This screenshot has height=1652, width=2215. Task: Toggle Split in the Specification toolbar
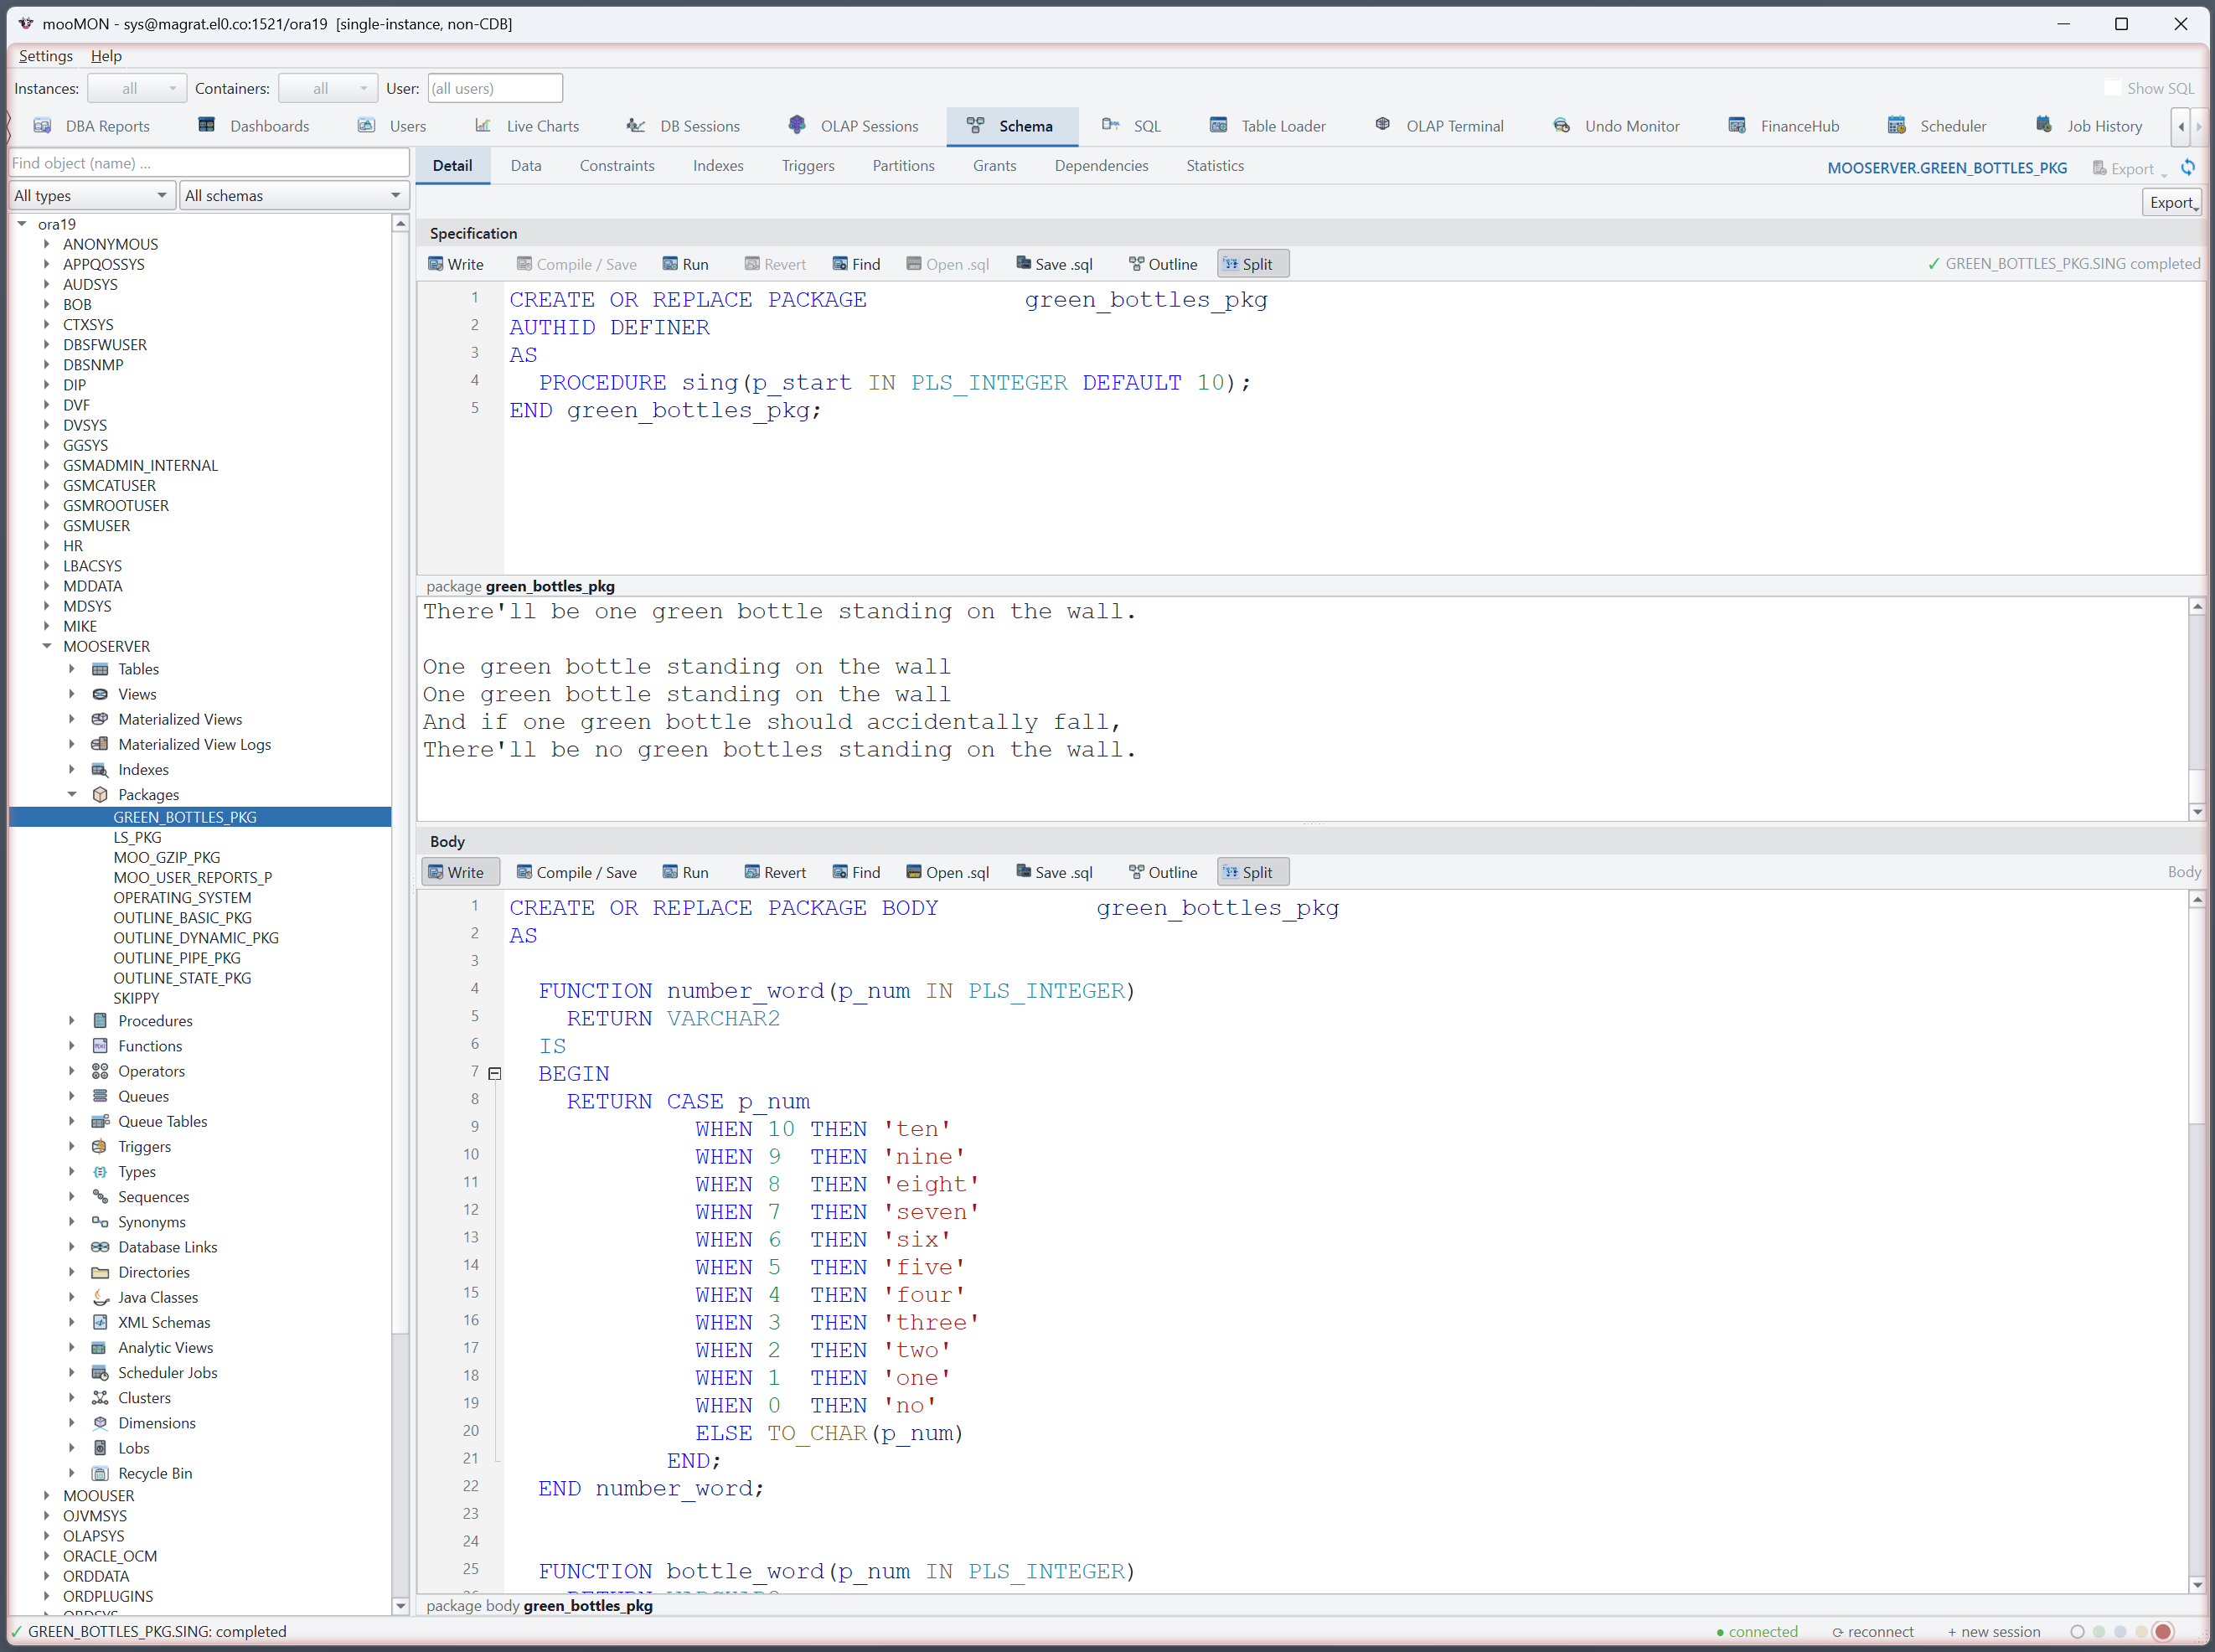click(1252, 264)
